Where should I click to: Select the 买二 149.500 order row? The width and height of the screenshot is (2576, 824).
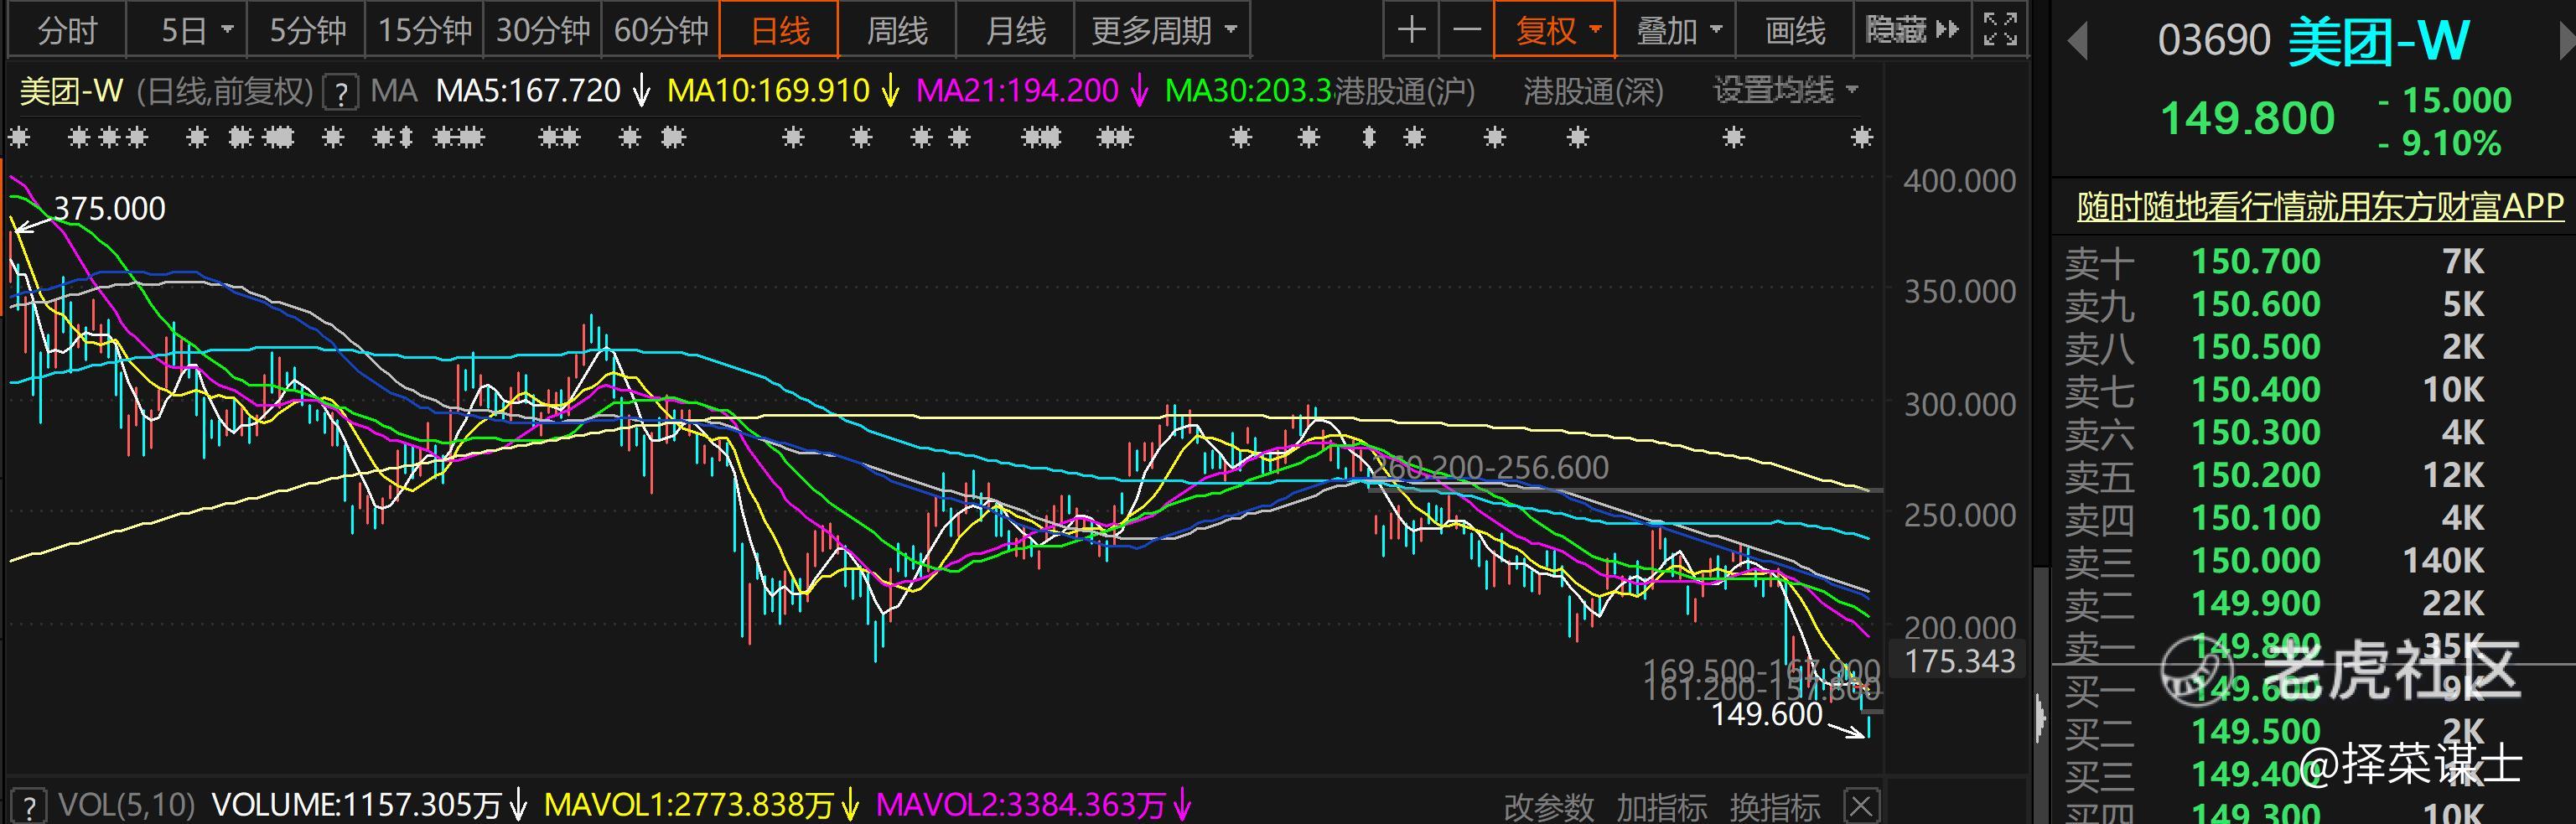click(x=2313, y=732)
